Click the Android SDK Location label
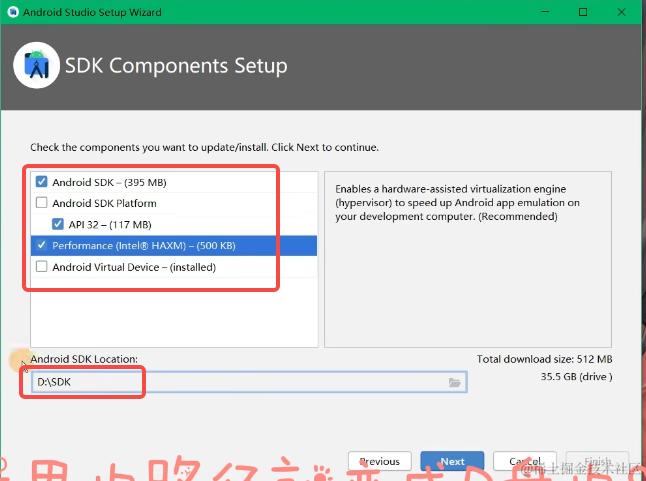The image size is (646, 481). click(x=84, y=359)
